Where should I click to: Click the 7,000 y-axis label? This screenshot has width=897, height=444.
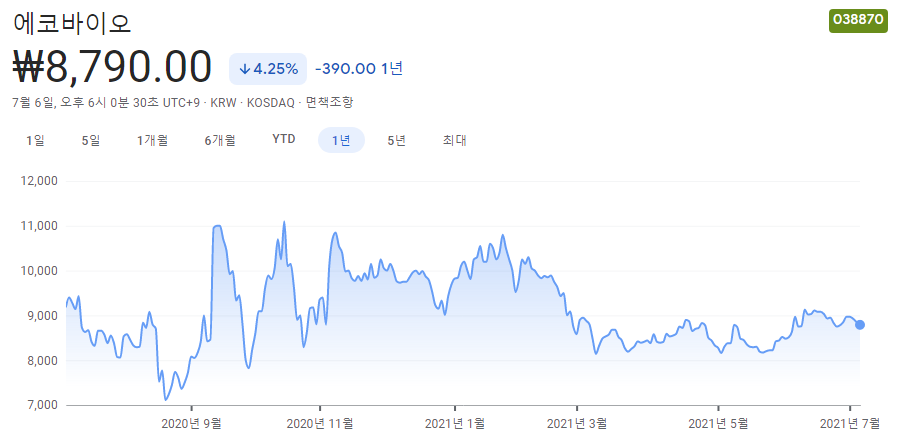click(43, 405)
